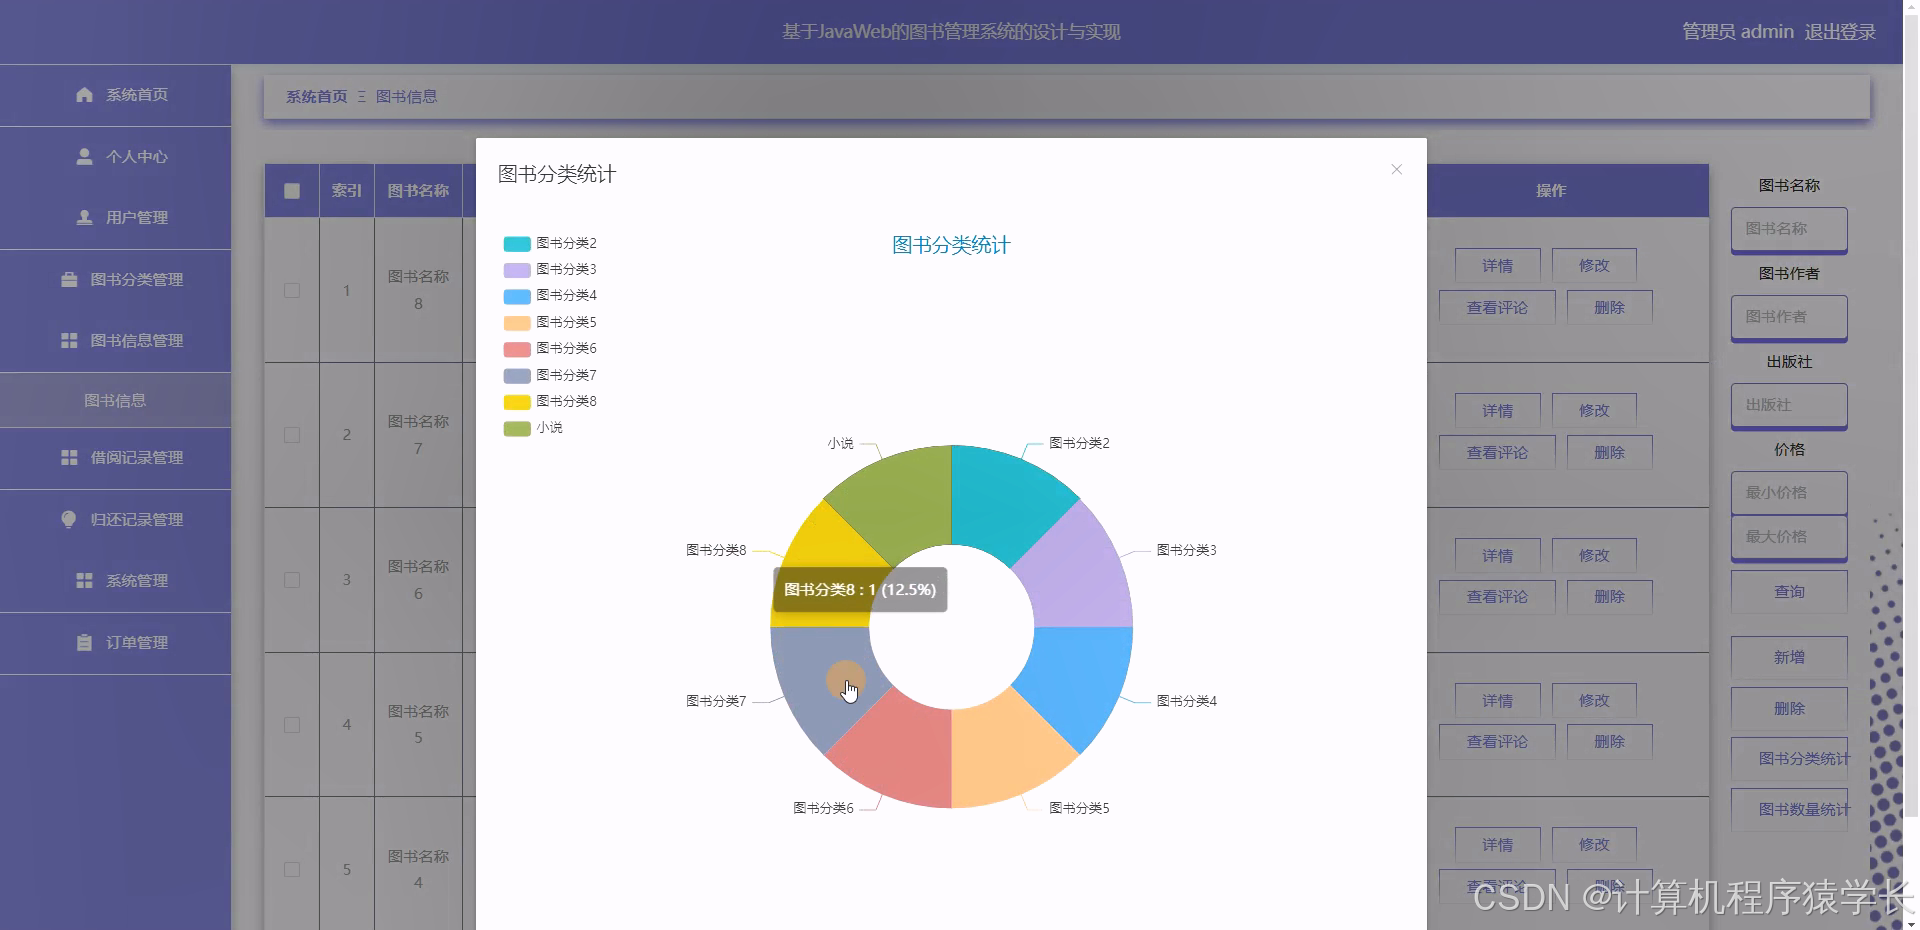Select the 图书信息管理 grid icon
Viewport: 1920px width, 930px height.
69,340
